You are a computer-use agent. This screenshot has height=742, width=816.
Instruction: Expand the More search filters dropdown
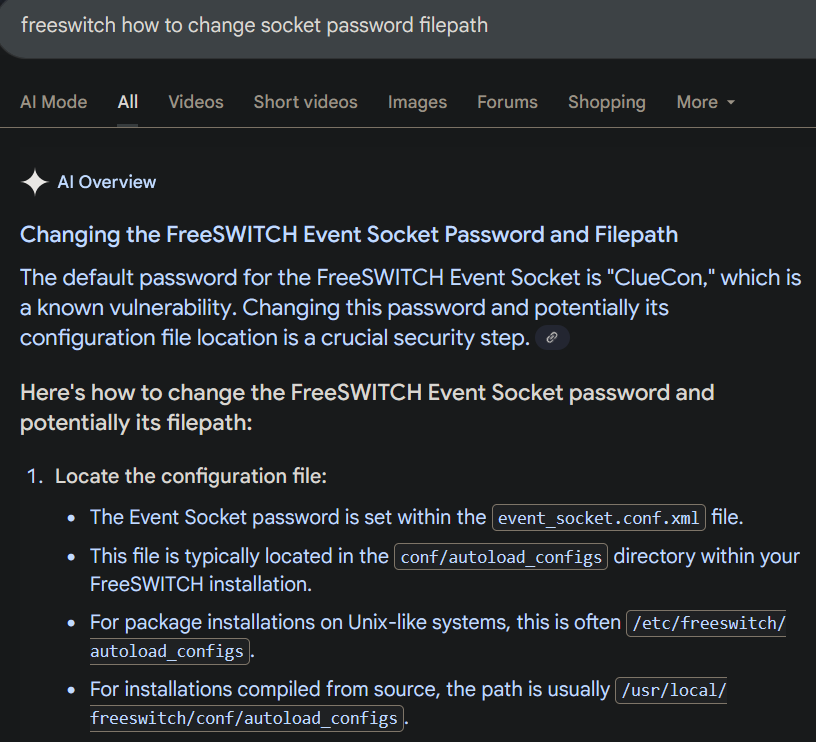[x=705, y=102]
